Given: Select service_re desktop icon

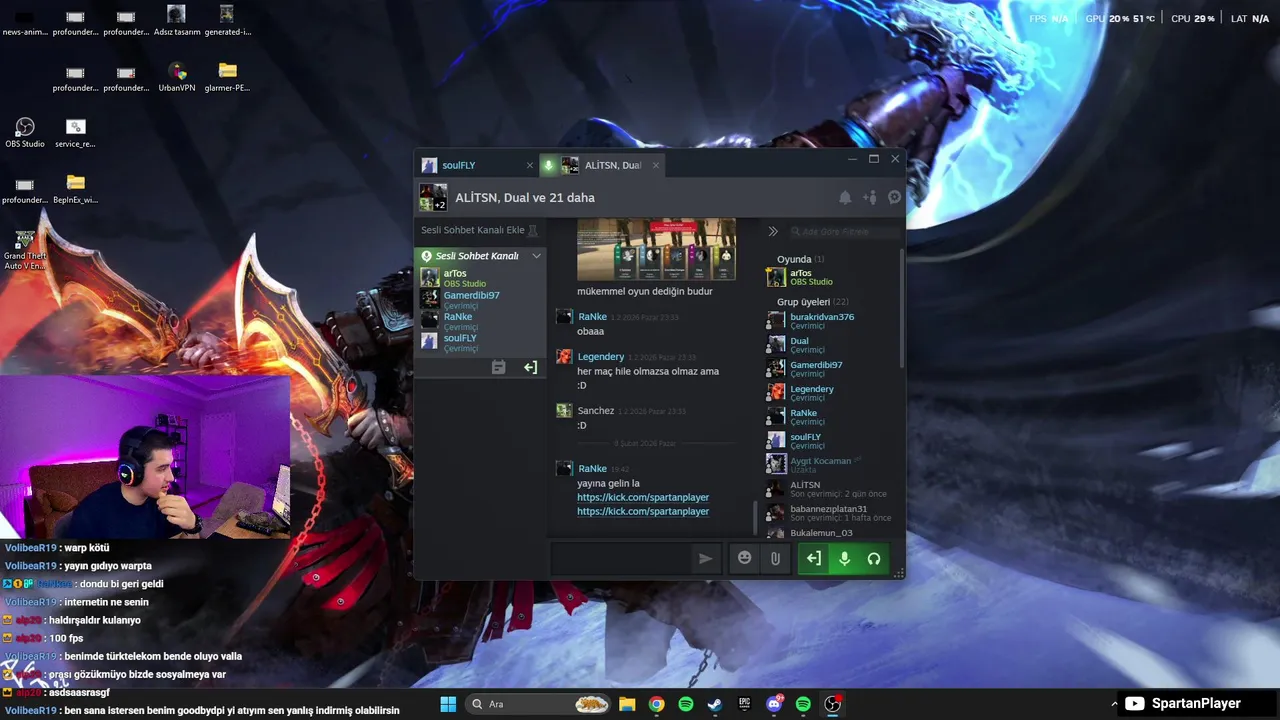Looking at the screenshot, I should [x=76, y=133].
